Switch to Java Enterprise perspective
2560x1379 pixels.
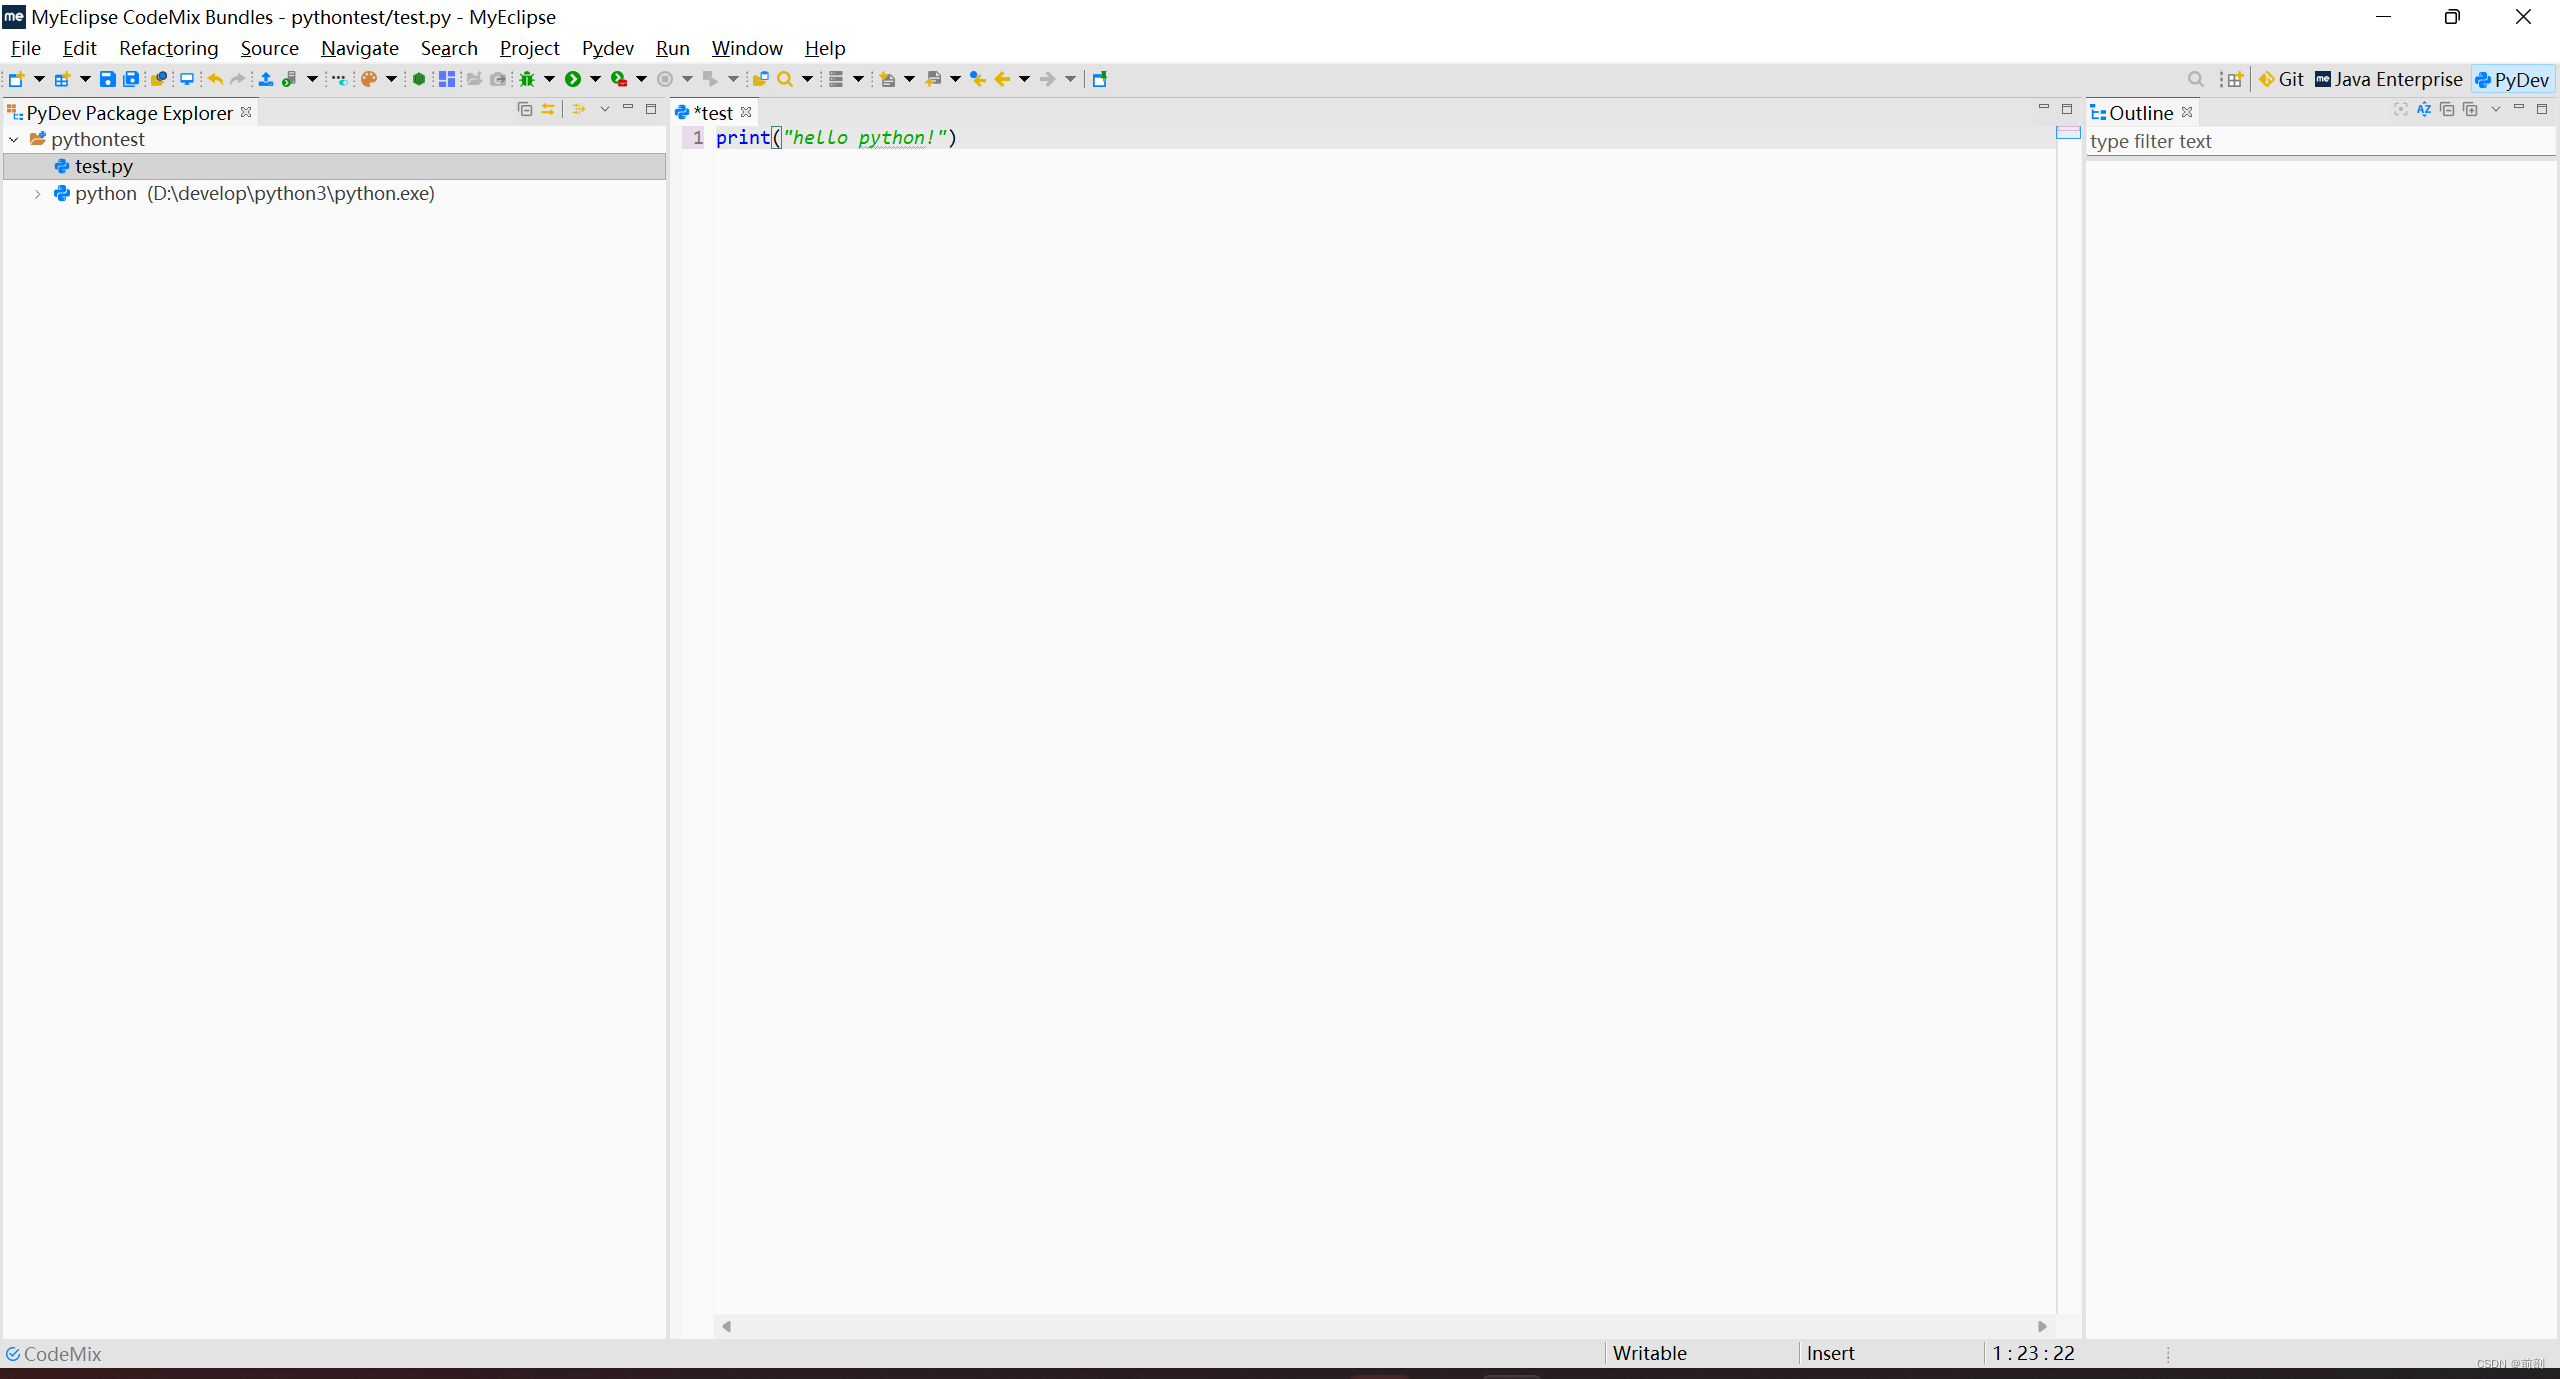[x=2388, y=79]
